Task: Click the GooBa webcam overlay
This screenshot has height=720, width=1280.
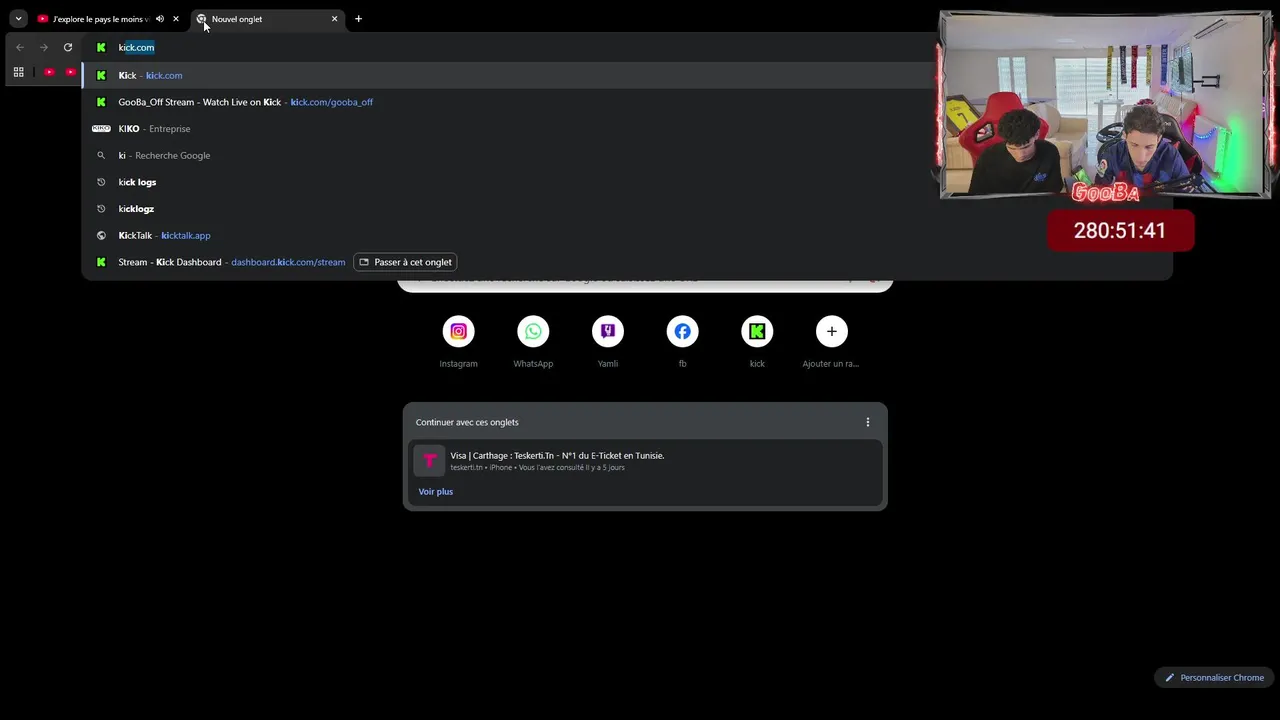Action: tap(1105, 105)
